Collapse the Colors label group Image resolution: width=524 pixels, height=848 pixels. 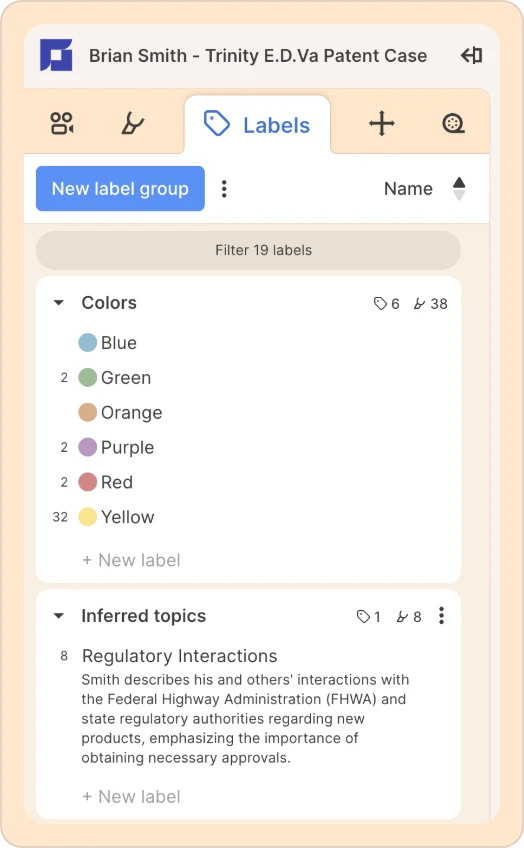coord(59,303)
